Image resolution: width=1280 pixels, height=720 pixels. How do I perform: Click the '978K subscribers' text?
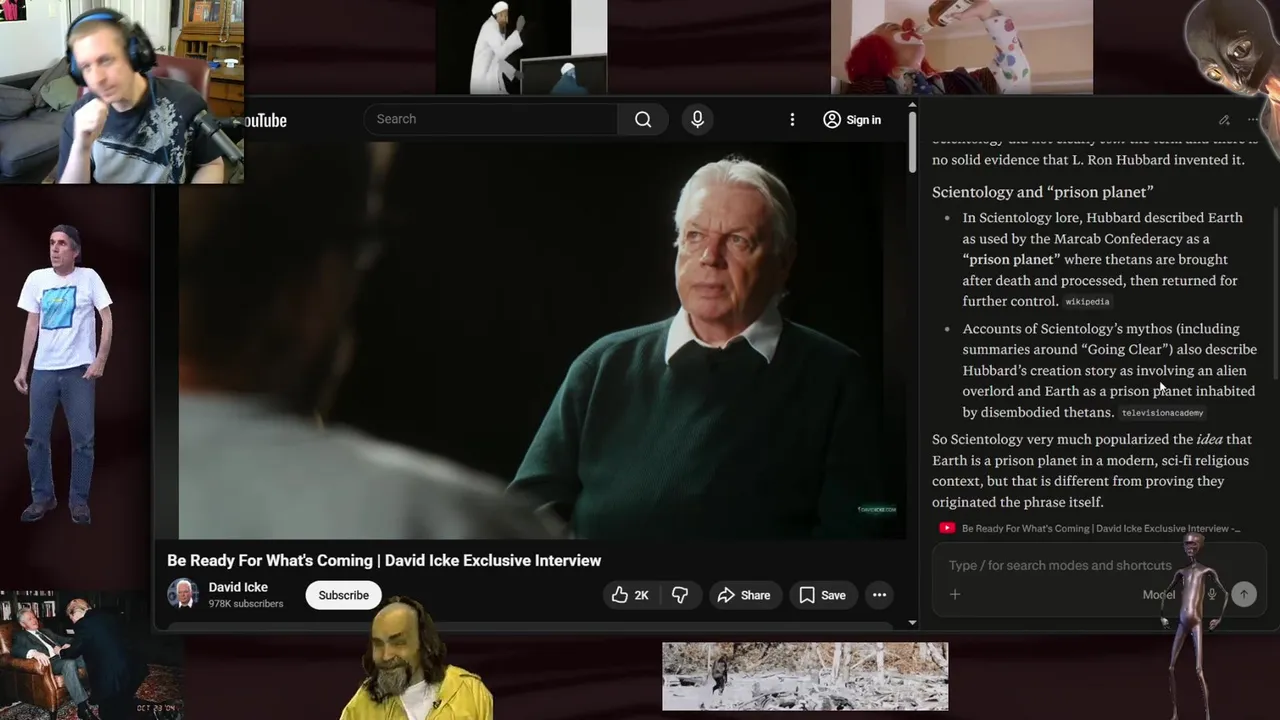tap(246, 604)
